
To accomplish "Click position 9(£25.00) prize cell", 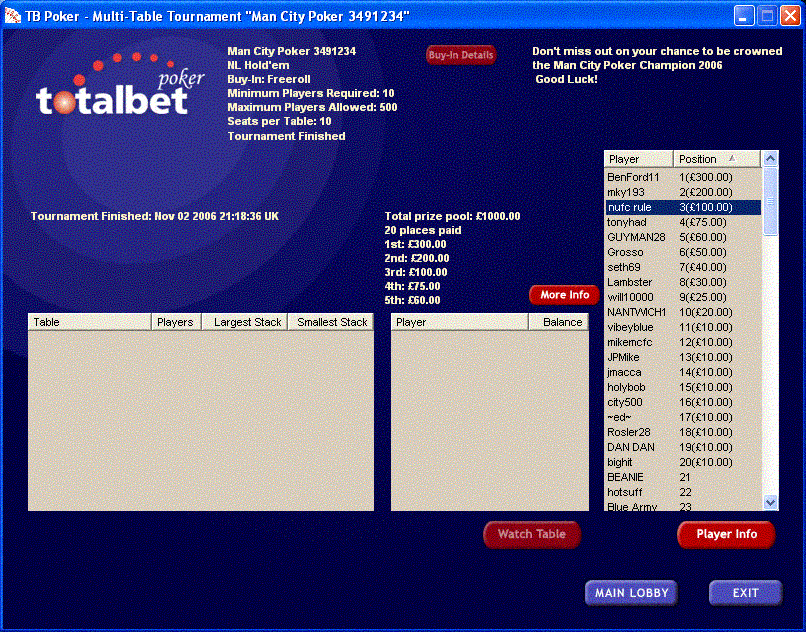I will coord(703,297).
